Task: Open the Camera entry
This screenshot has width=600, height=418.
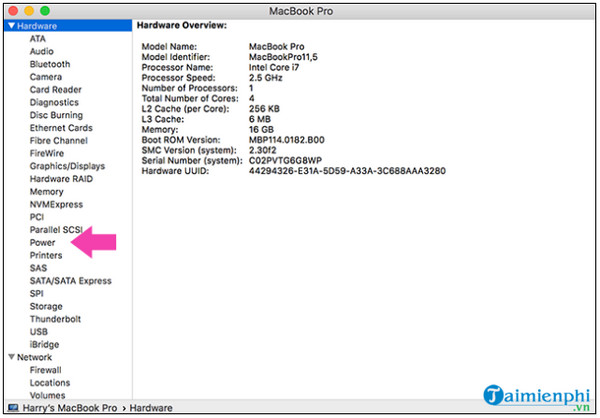Action: (x=46, y=77)
